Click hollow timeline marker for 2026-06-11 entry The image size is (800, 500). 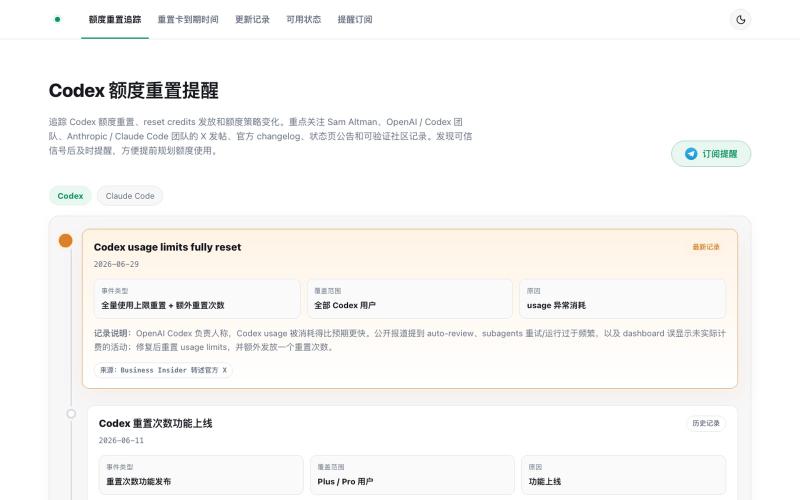(71, 414)
